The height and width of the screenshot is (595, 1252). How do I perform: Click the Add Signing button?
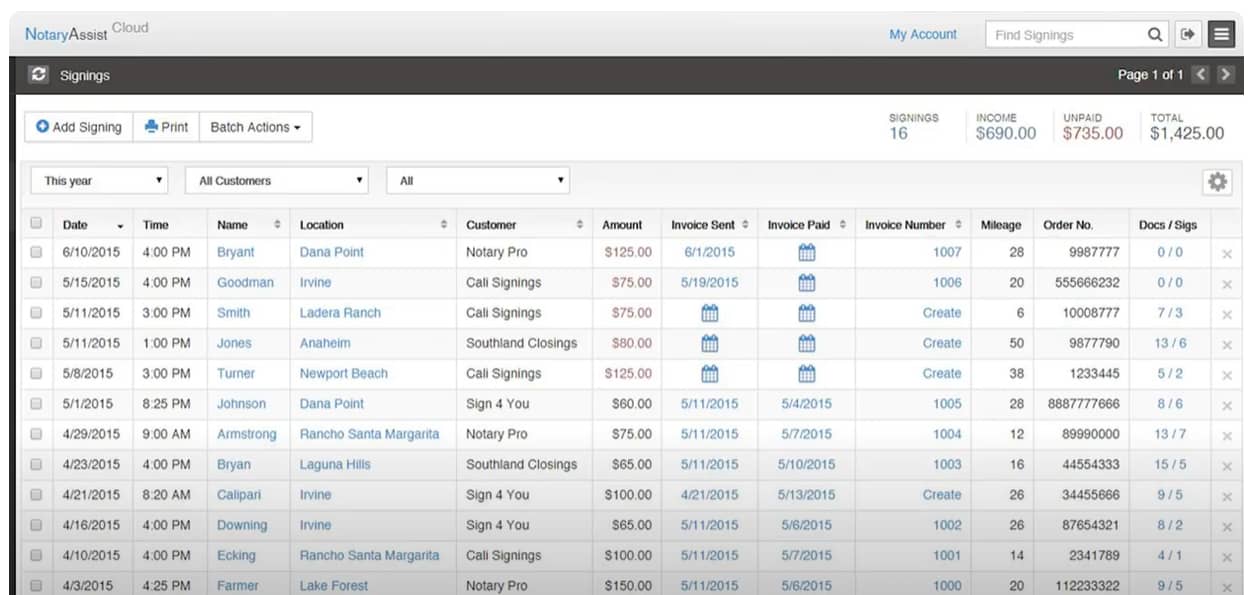coord(78,126)
